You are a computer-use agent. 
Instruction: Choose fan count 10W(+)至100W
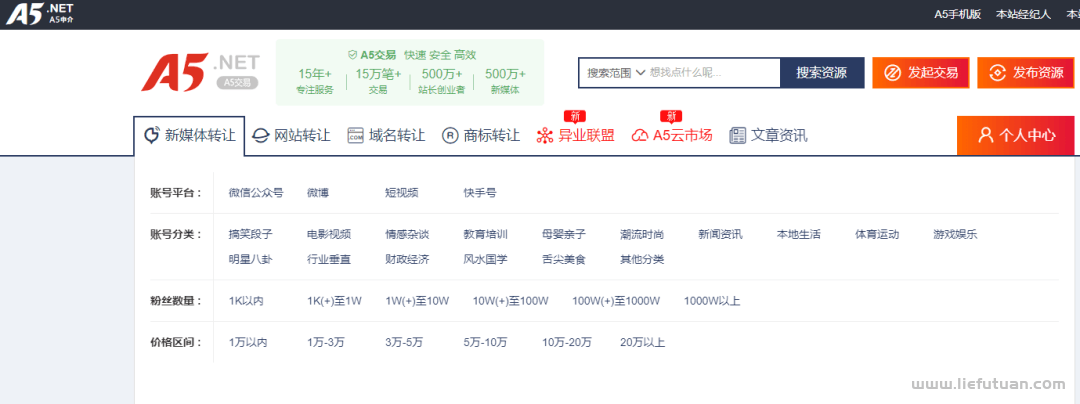pos(510,301)
